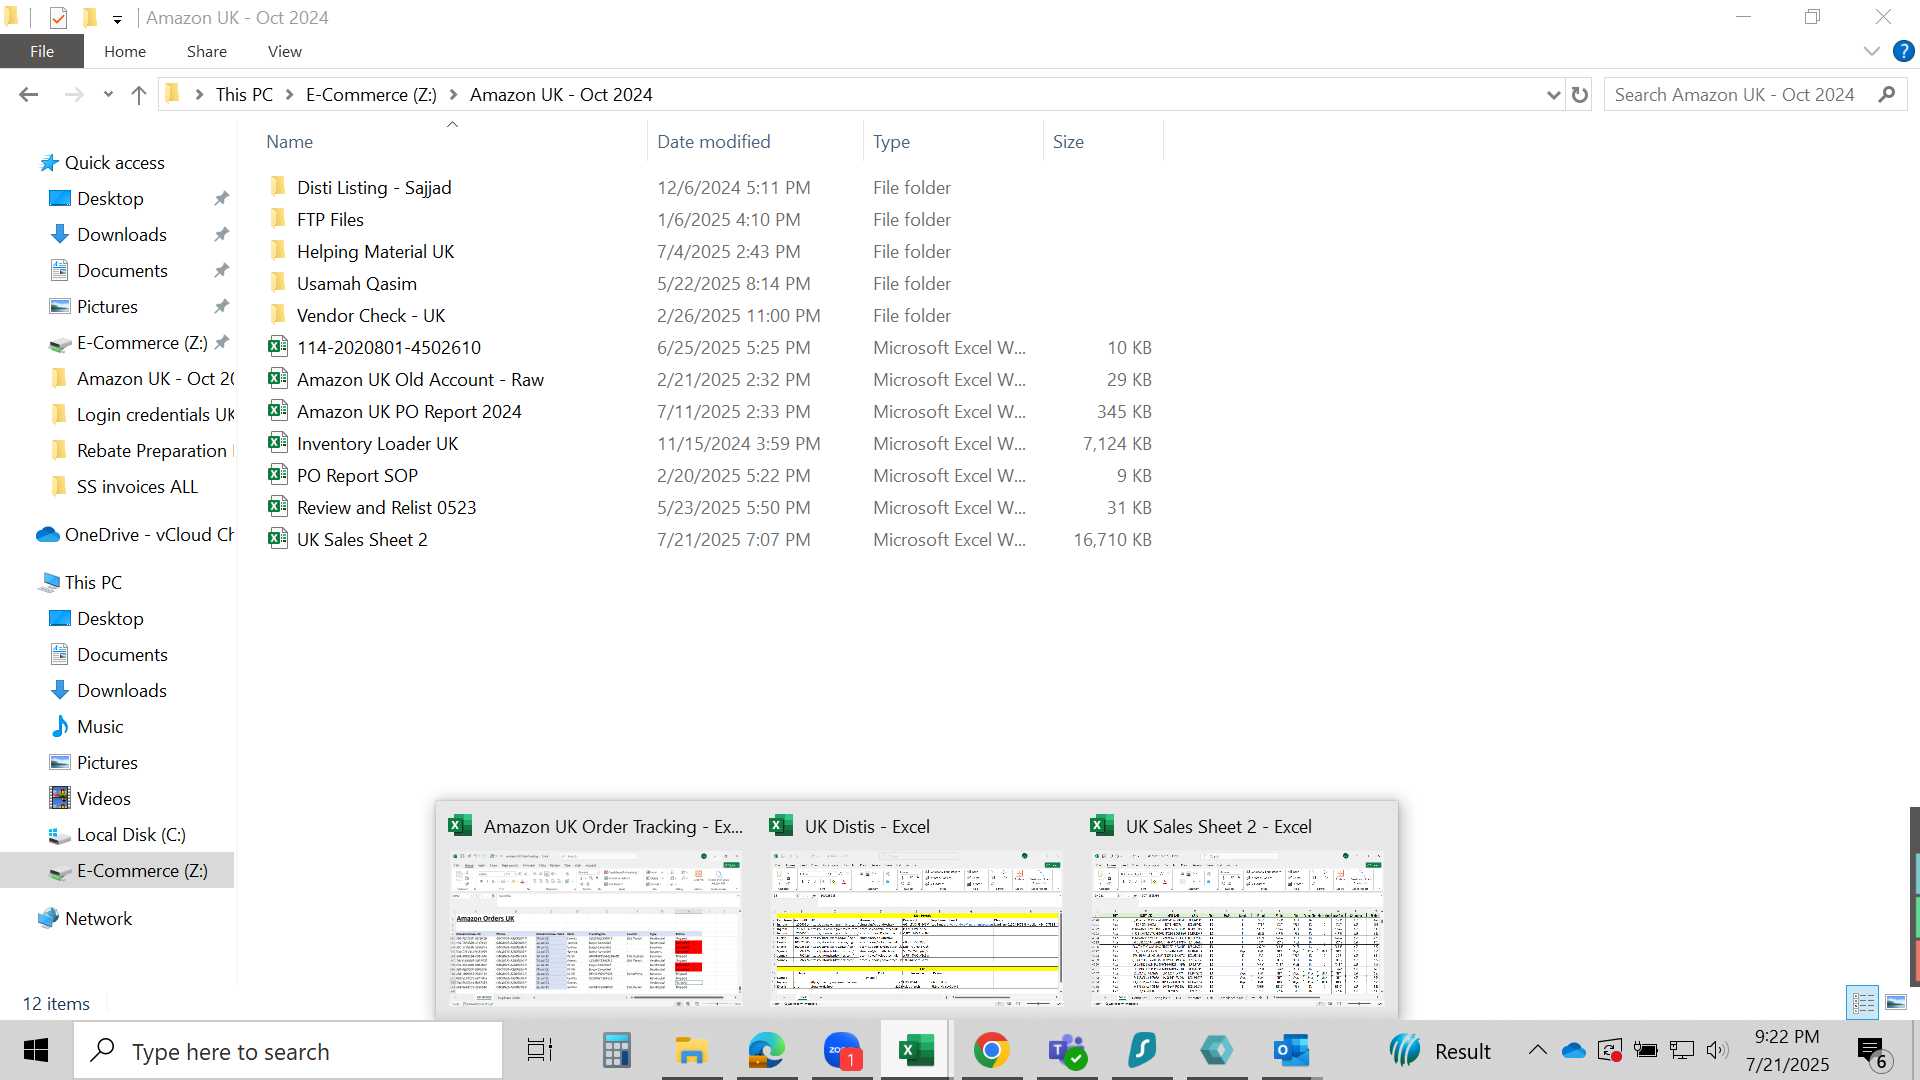Viewport: 1920px width, 1080px height.
Task: Open the File menu tab
Action: coord(42,51)
